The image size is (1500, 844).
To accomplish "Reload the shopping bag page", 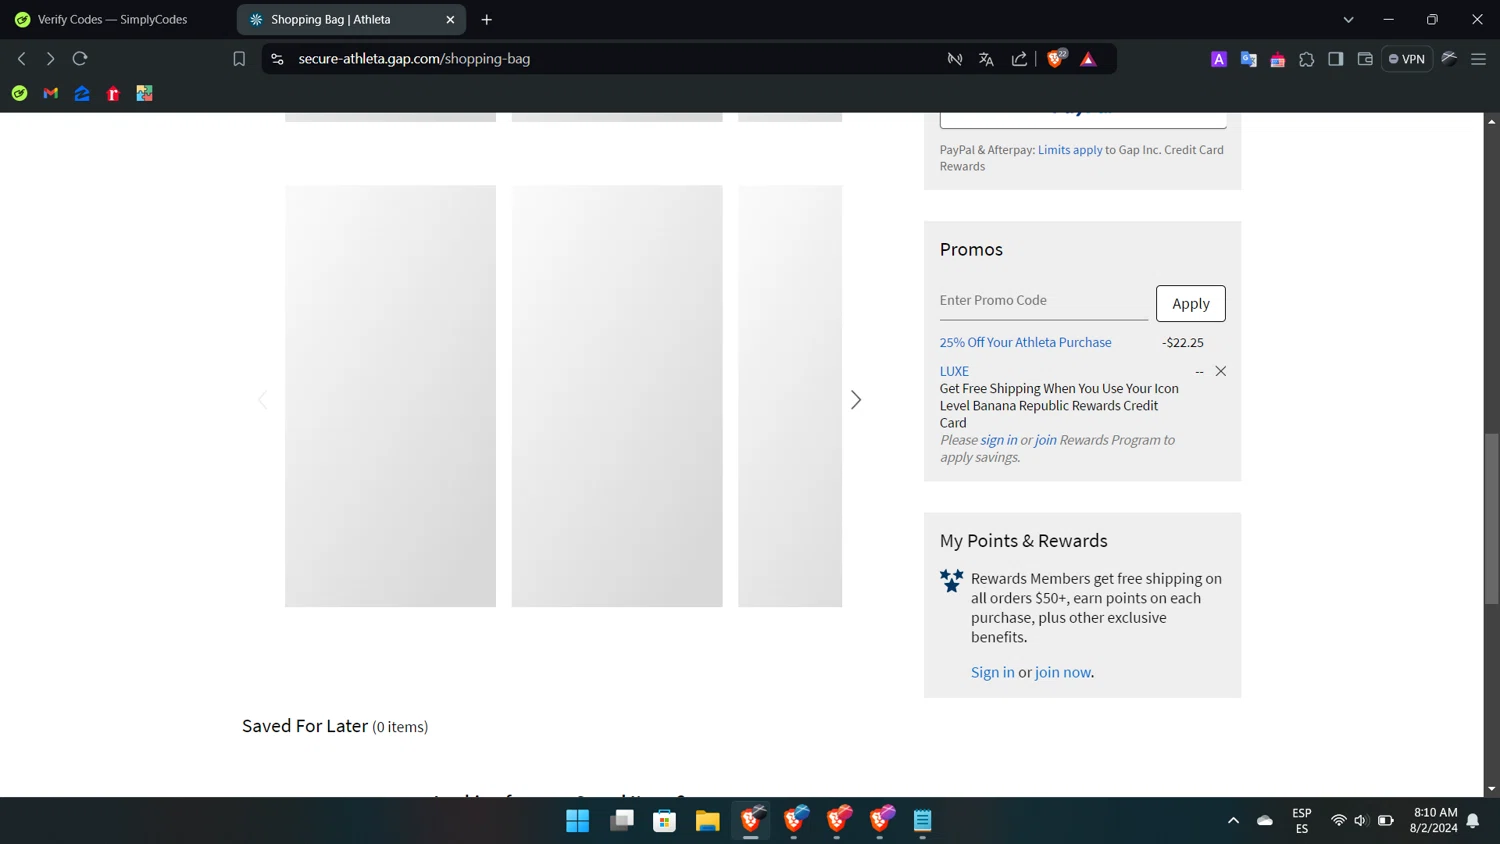I will 80,59.
